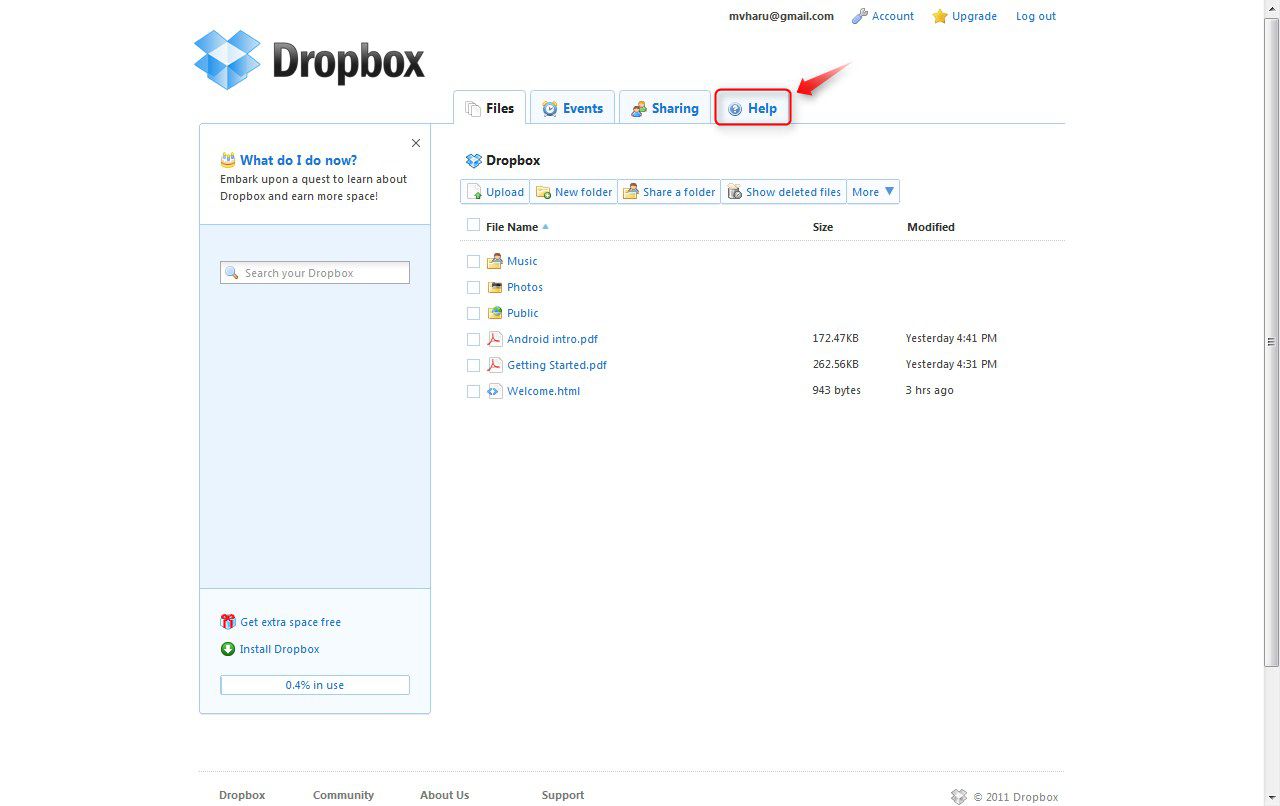Toggle the select-all checkbox in header
The width and height of the screenshot is (1280, 806).
[x=474, y=226]
